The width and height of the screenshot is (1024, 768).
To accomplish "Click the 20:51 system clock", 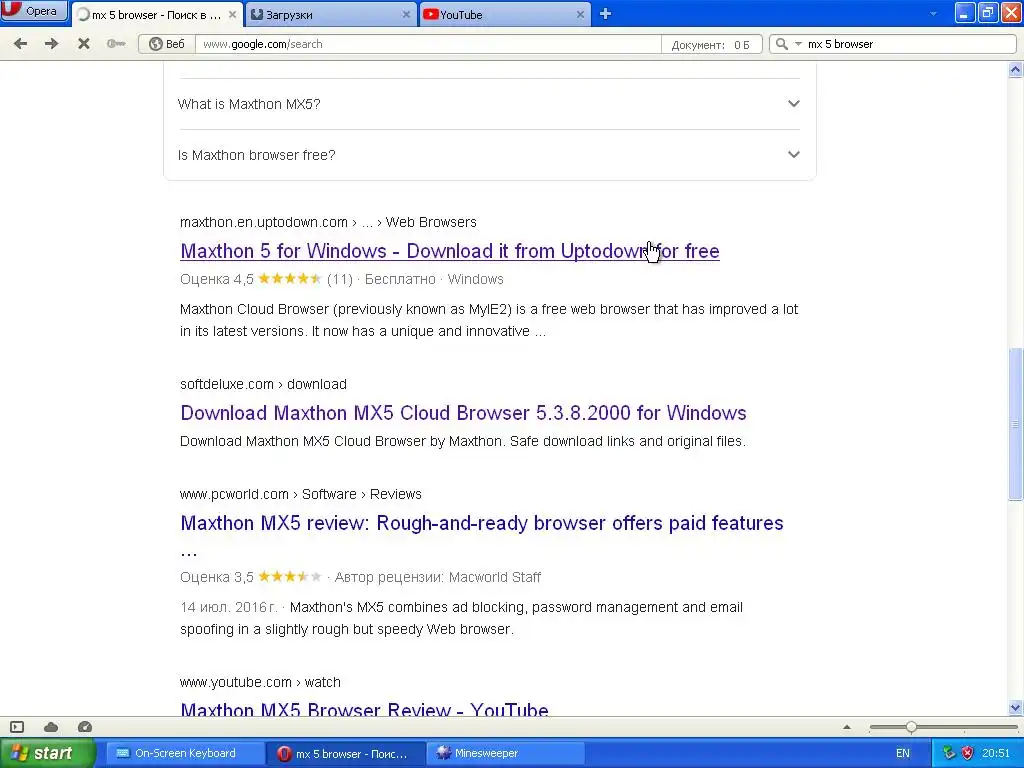I will [x=996, y=753].
